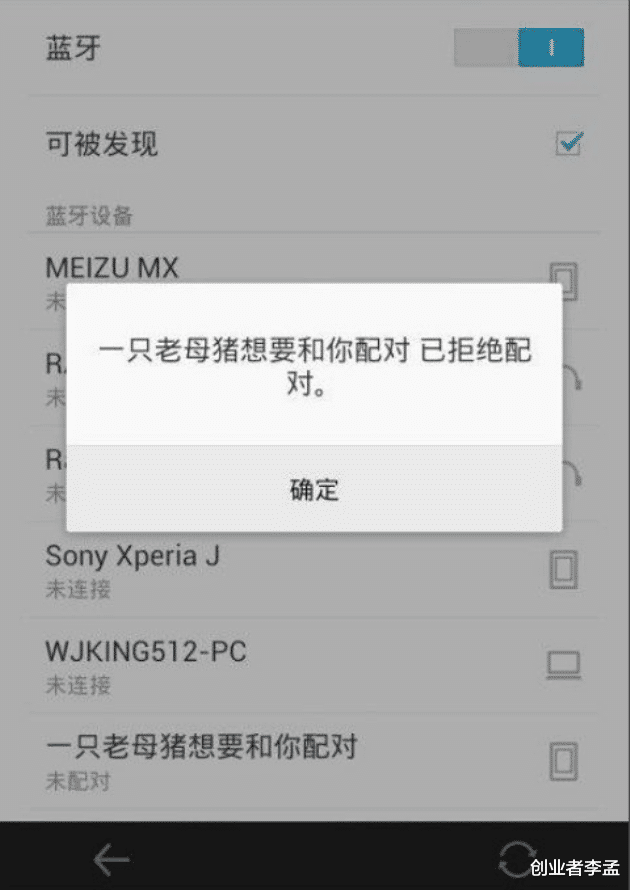Toggle the 蓝牙 Bluetooth switch off
This screenshot has width=630, height=890.
tap(519, 47)
